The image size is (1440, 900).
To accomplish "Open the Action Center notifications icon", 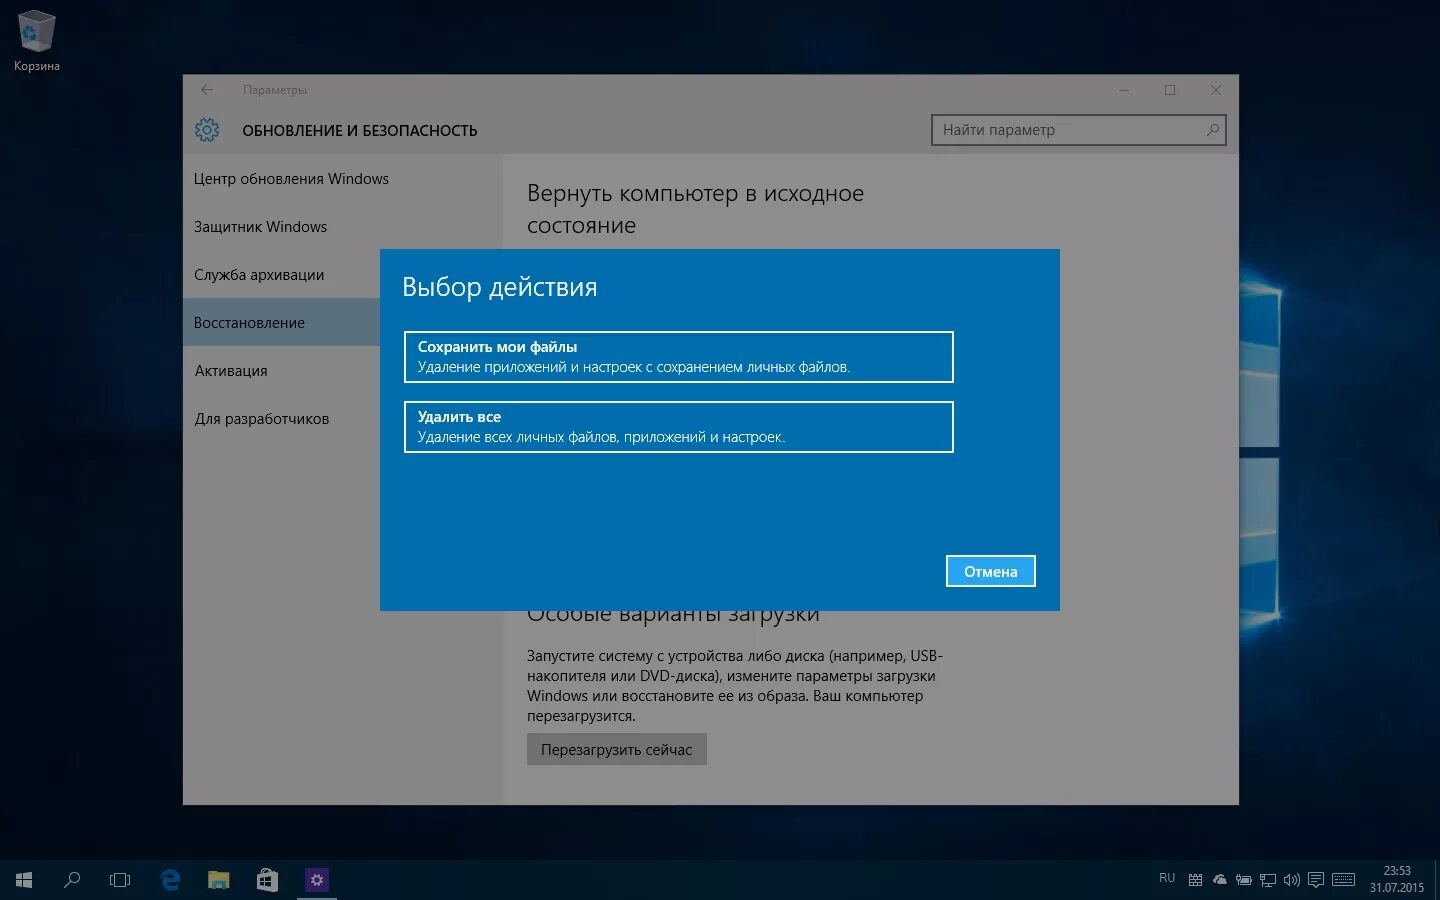I will pyautogui.click(x=1316, y=880).
